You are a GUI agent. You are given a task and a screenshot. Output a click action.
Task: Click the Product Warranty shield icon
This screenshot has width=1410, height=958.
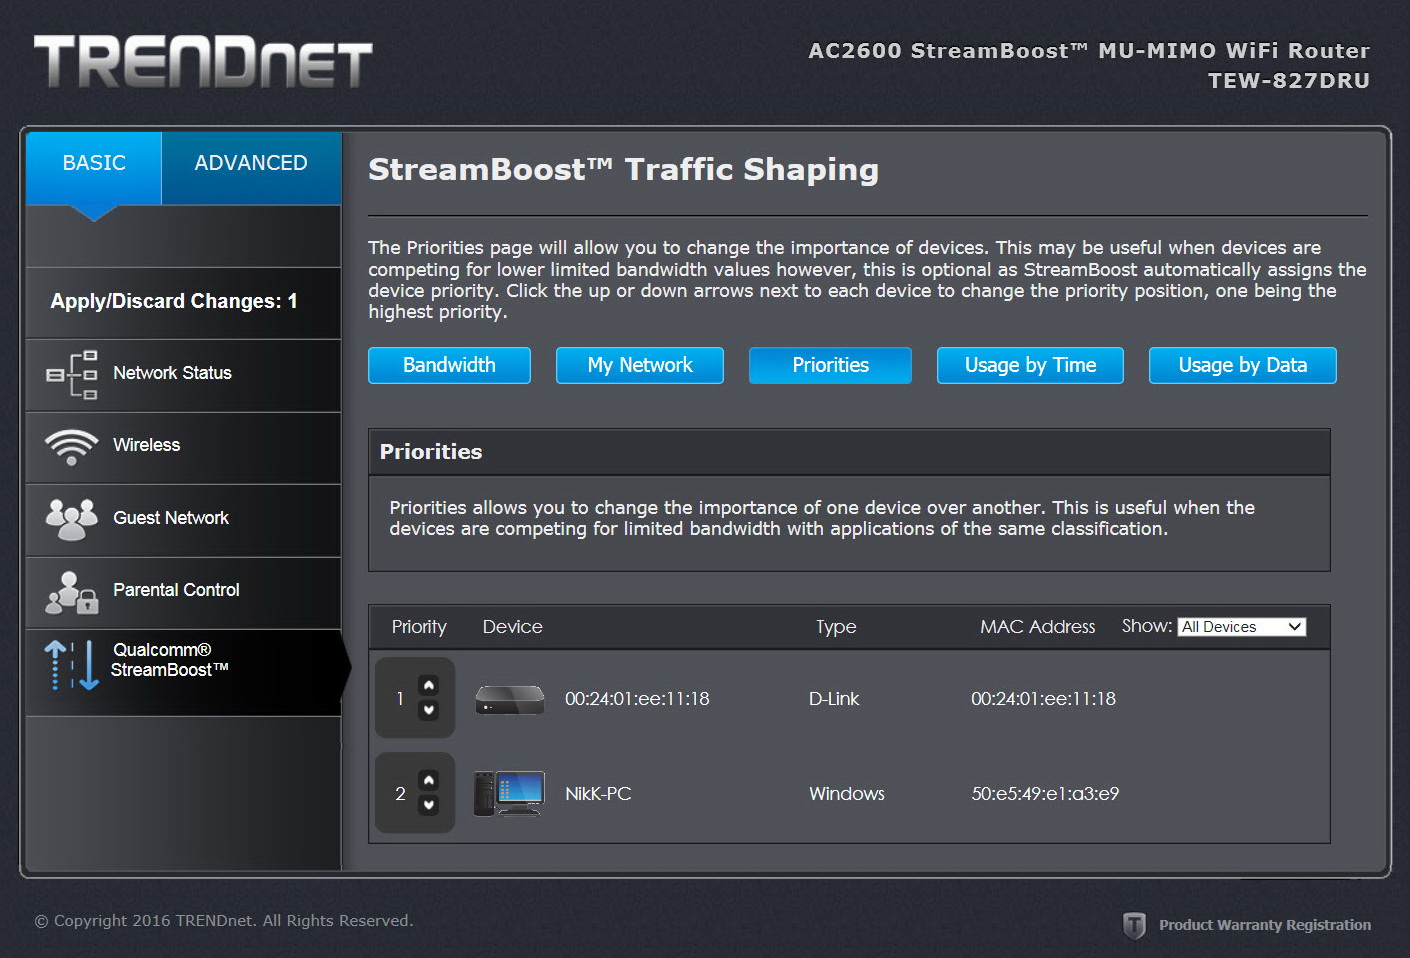pyautogui.click(x=1134, y=925)
